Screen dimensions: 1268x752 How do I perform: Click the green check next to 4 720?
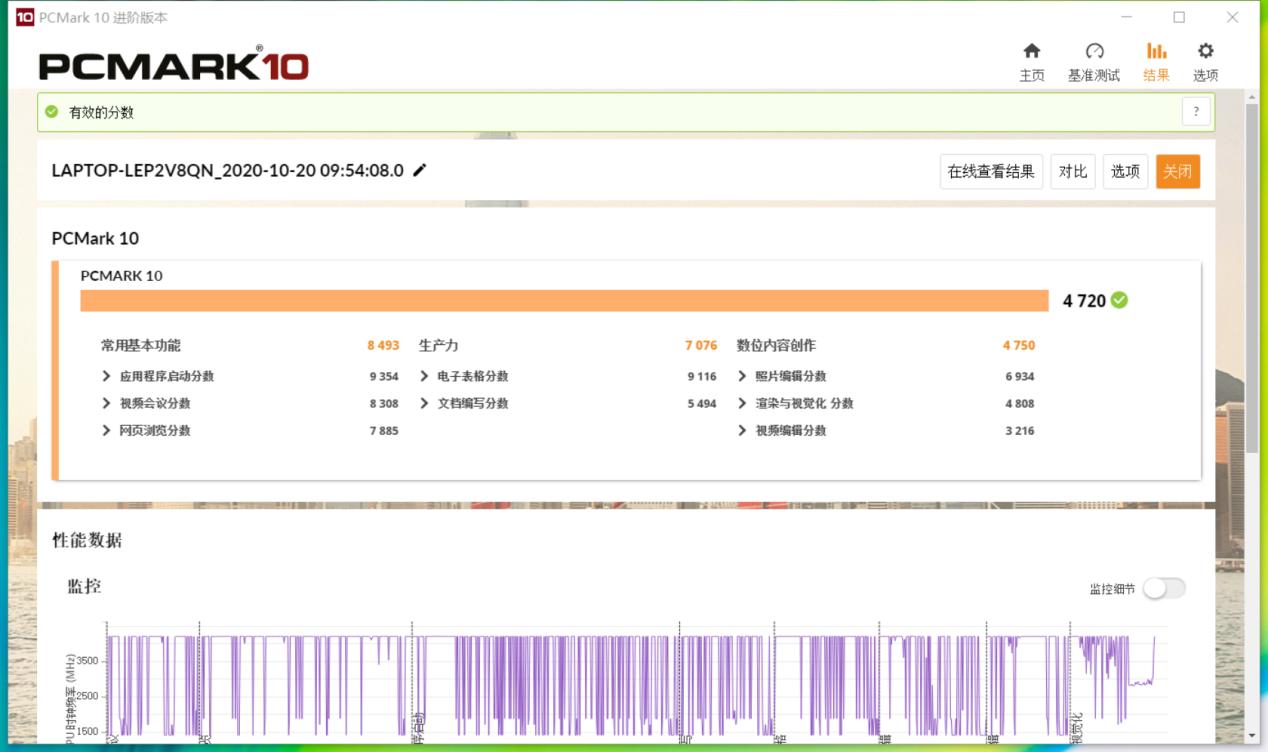coord(1119,300)
